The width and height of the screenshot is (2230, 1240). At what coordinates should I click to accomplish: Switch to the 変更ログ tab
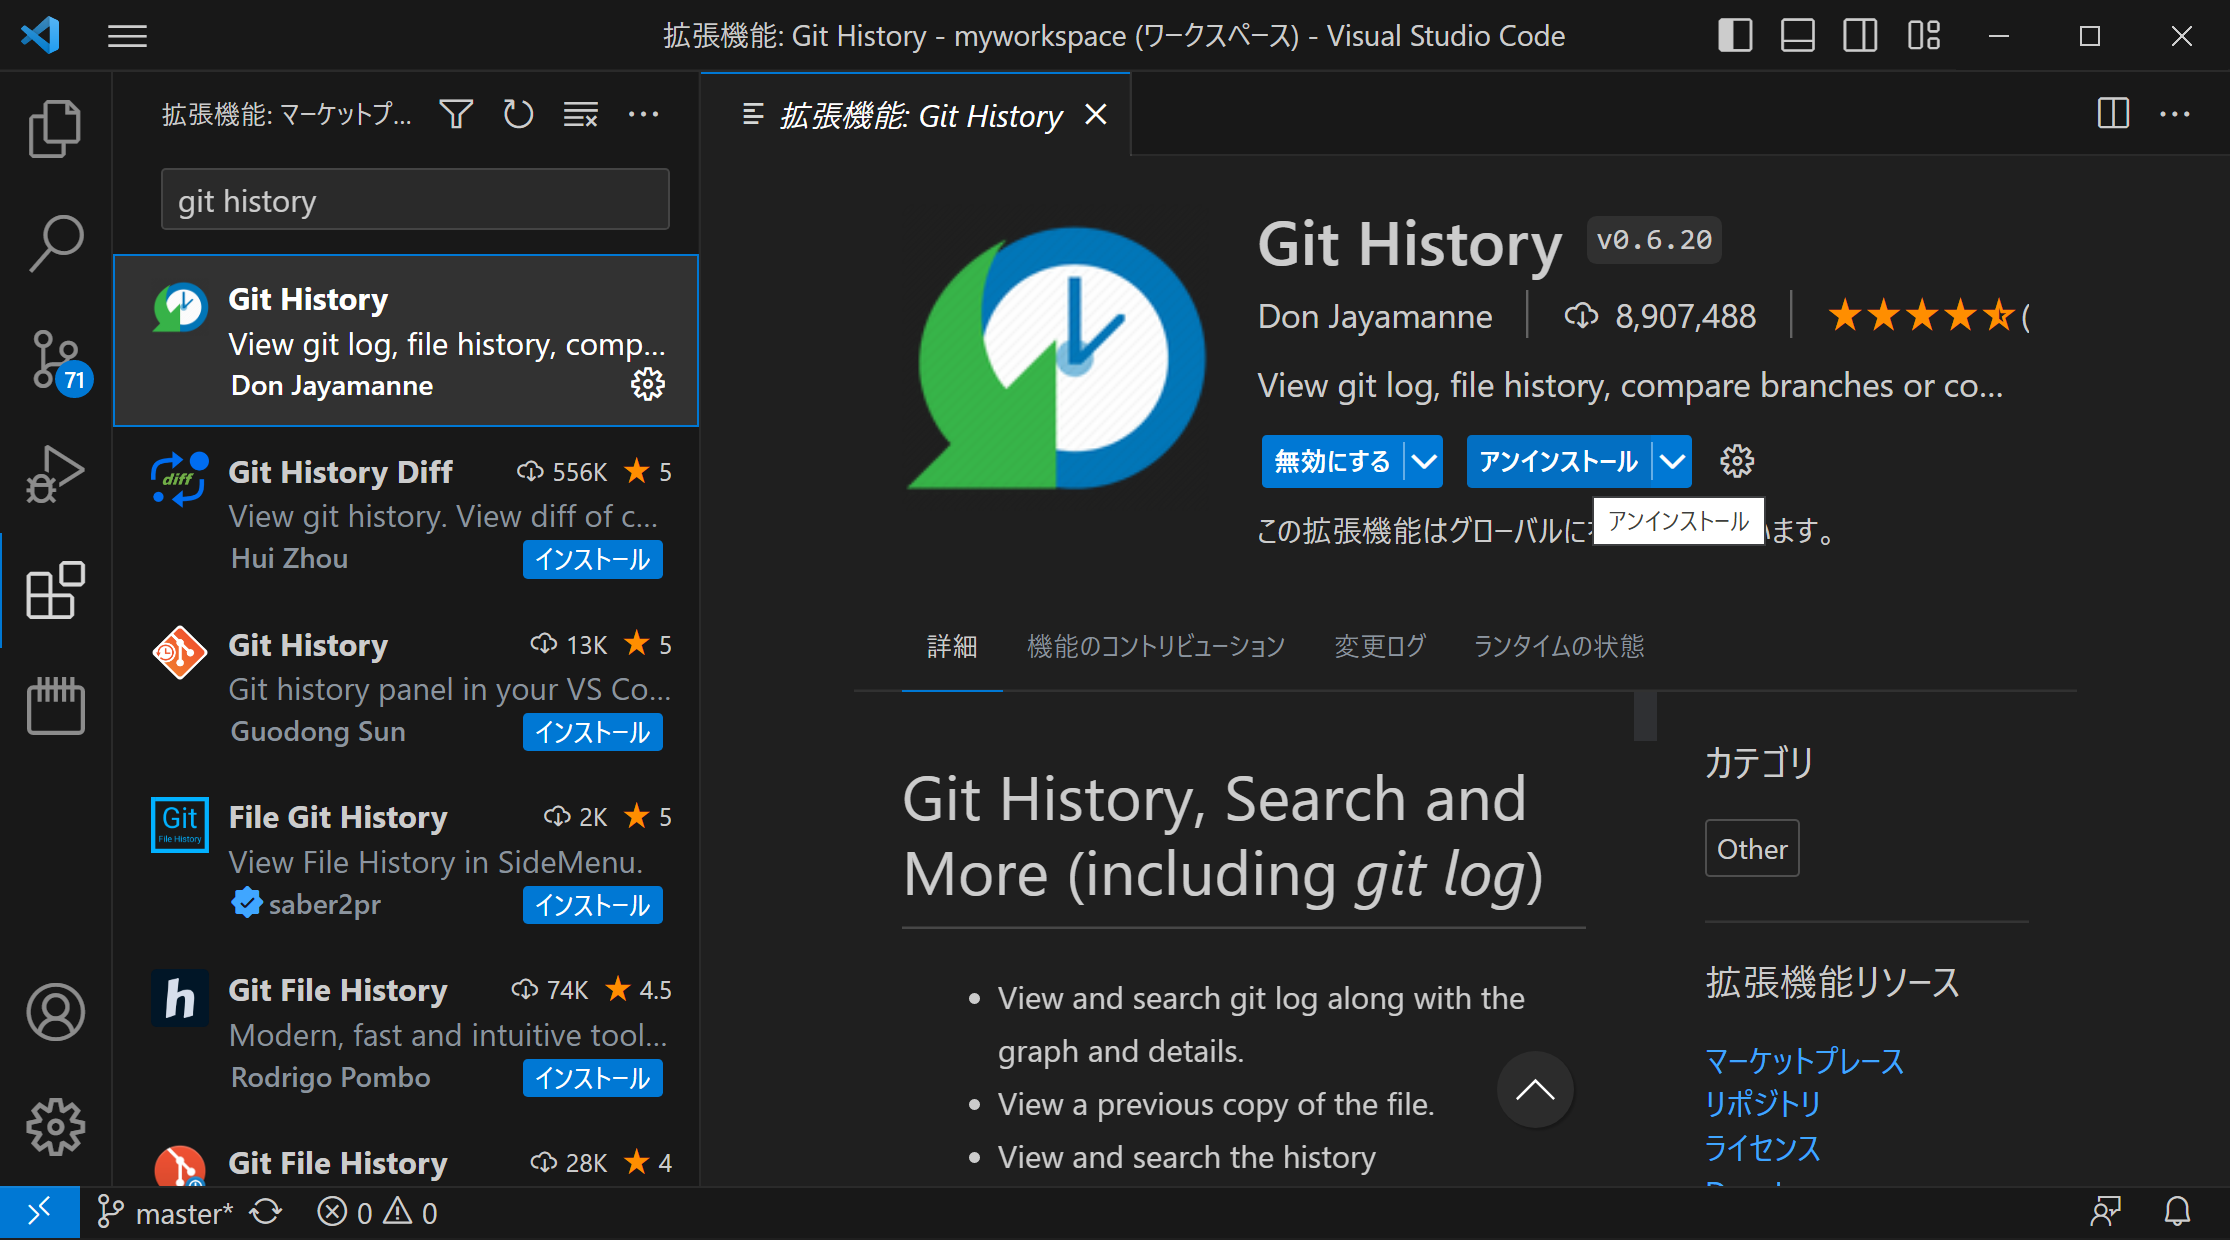1380,647
